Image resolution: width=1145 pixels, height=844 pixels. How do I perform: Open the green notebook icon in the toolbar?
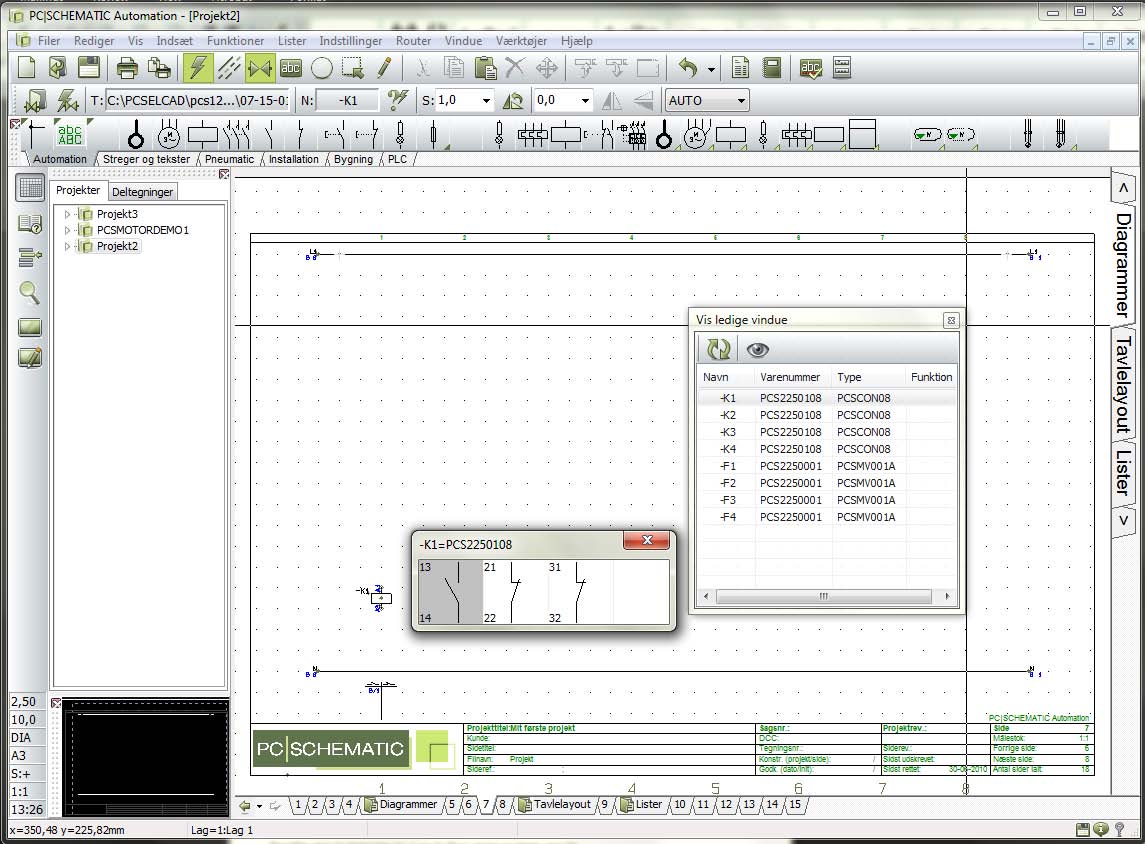coord(772,68)
